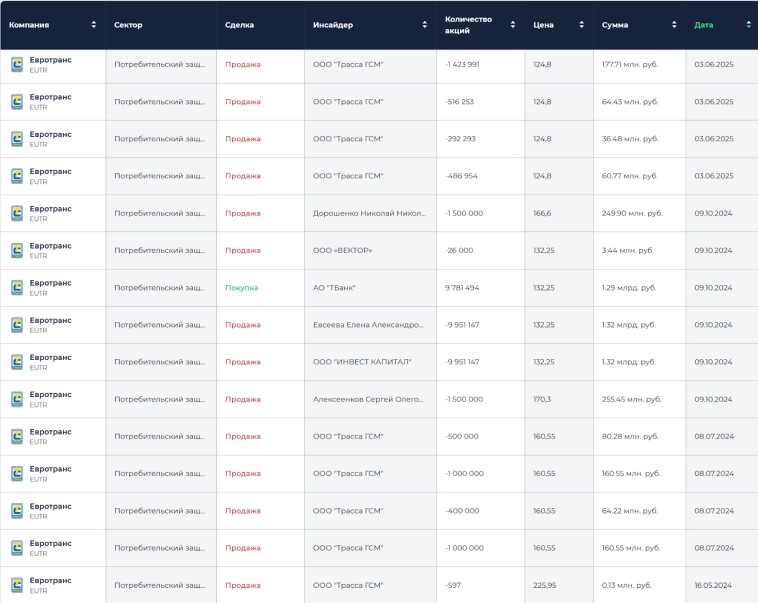Sort by Сумма header arrows
758x603 pixels.
click(674, 25)
